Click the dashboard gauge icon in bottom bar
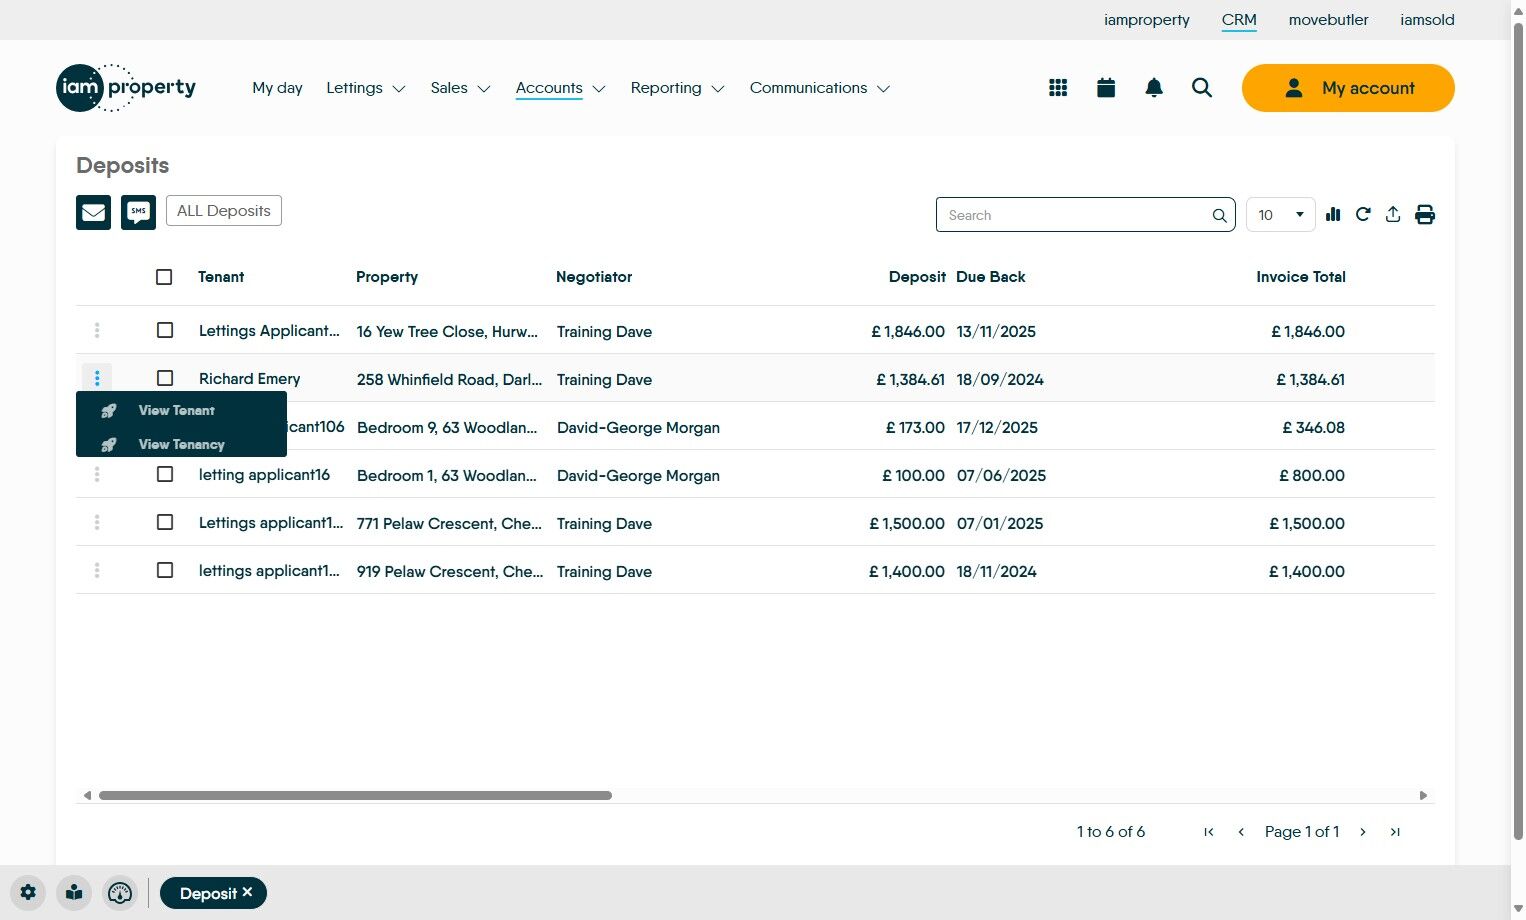1526x920 pixels. click(x=120, y=893)
